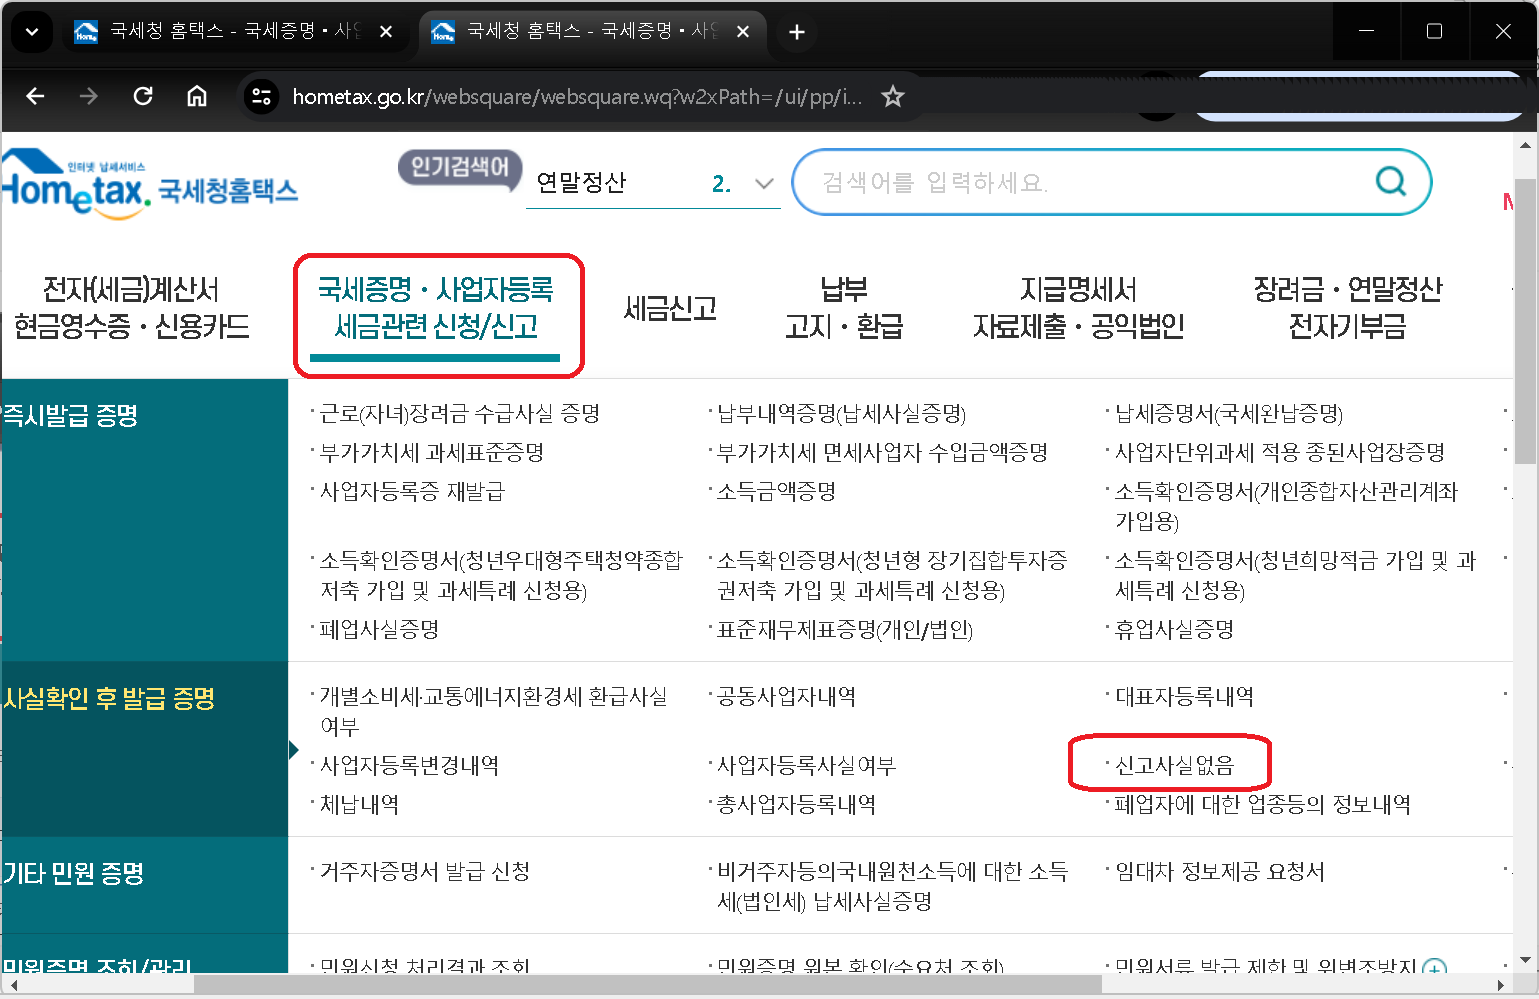Close the first Hometax tab
This screenshot has height=999, width=1539.
(386, 32)
